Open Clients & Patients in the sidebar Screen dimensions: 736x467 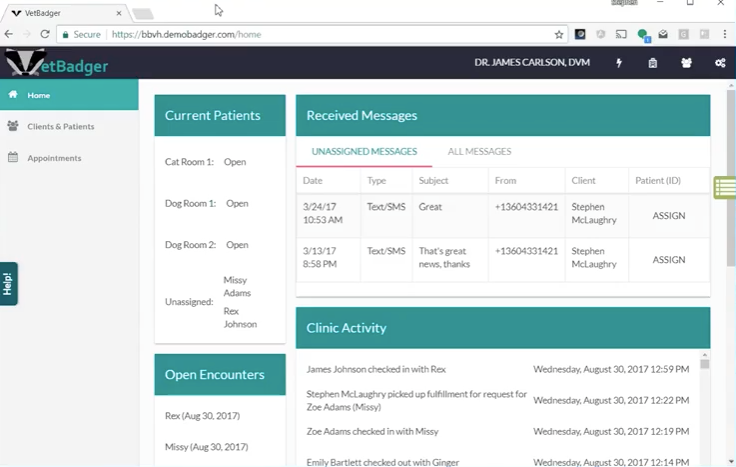point(69,126)
